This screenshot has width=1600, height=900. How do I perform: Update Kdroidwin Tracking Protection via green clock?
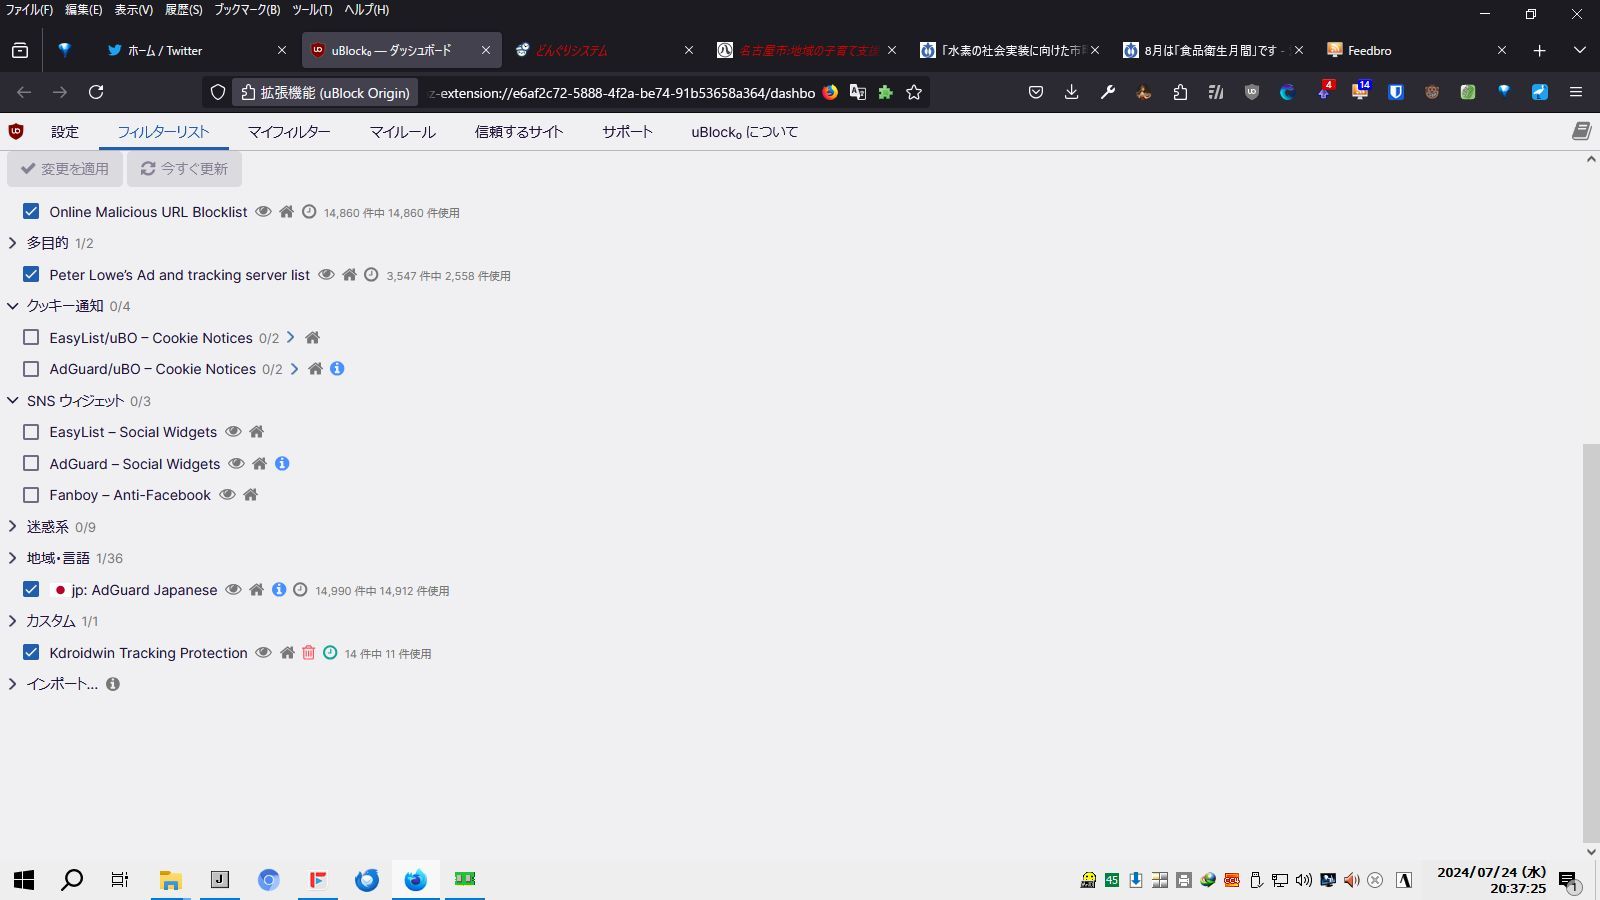tap(330, 653)
